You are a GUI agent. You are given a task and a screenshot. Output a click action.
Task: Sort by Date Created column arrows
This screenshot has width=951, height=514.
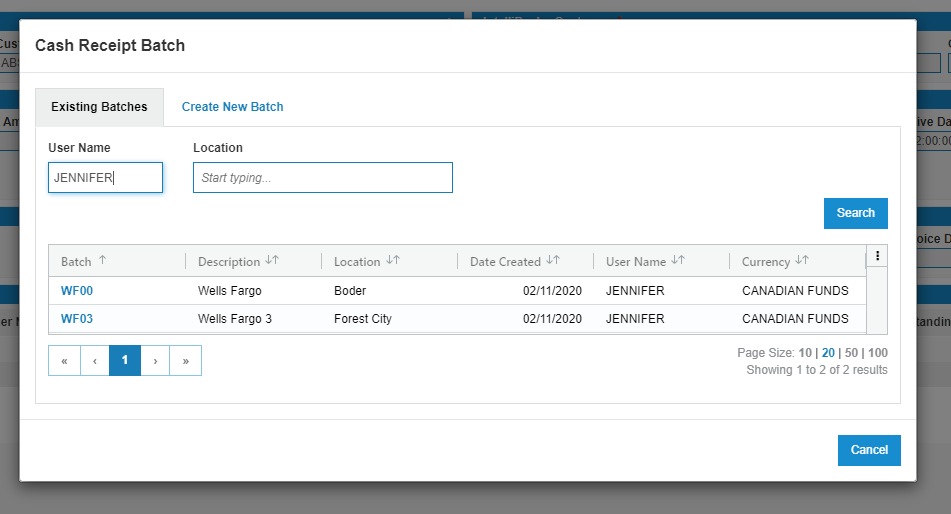553,260
